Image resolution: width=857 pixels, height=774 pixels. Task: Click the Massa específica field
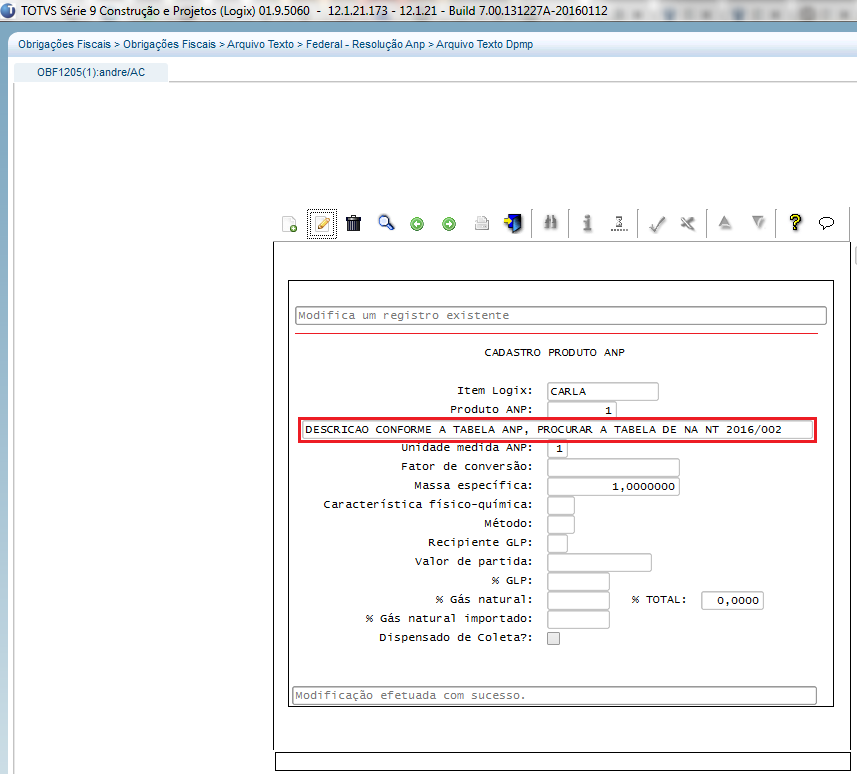click(613, 486)
